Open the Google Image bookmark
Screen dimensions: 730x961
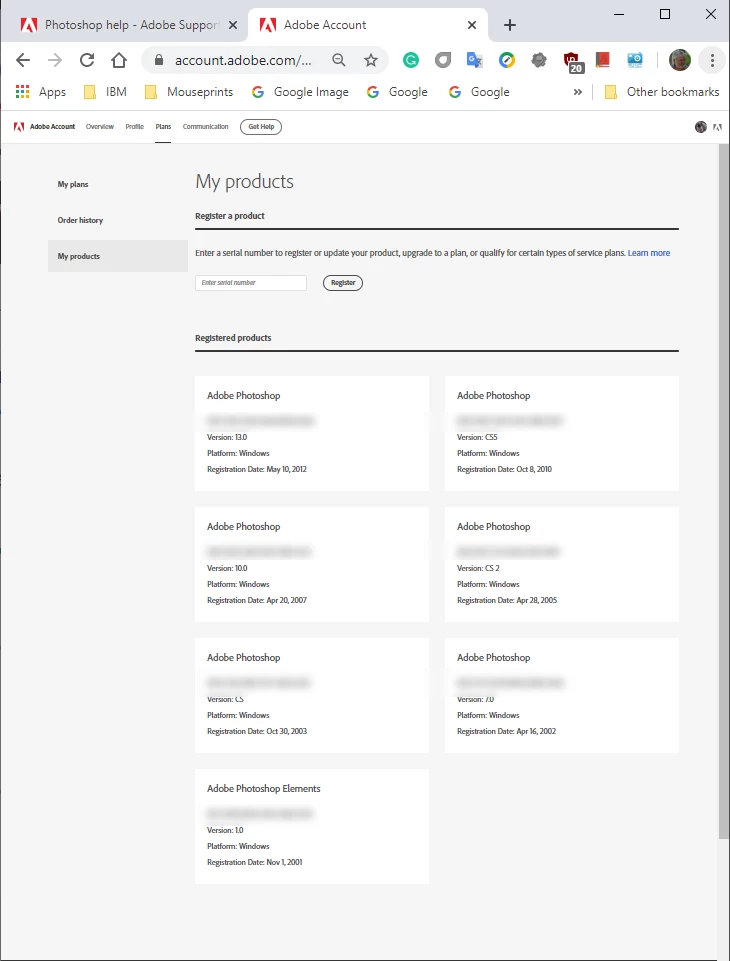click(x=300, y=92)
